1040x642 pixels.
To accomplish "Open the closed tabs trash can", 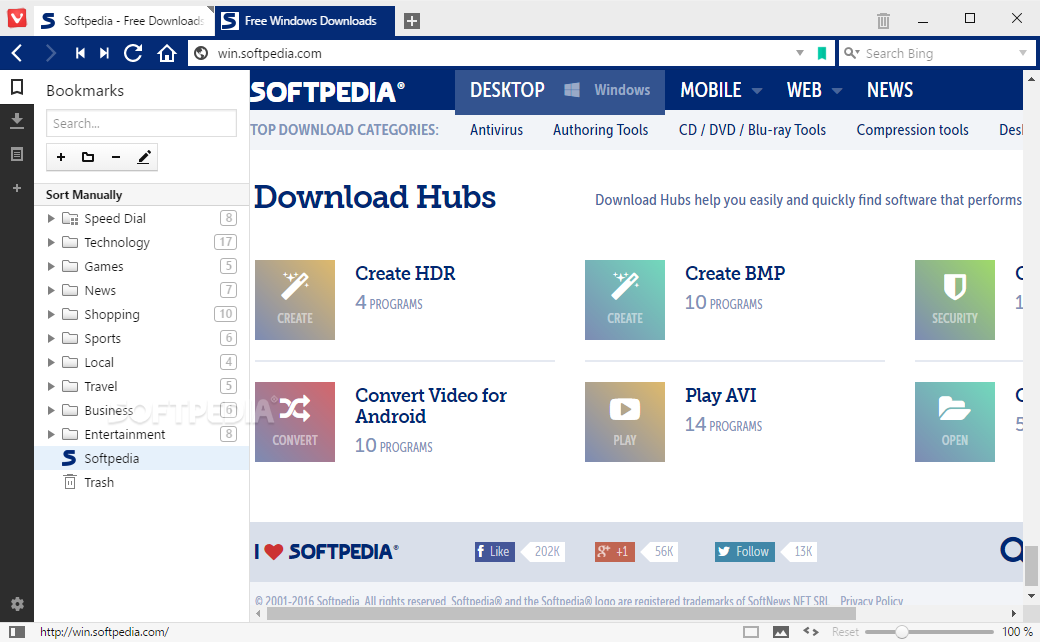I will [883, 21].
